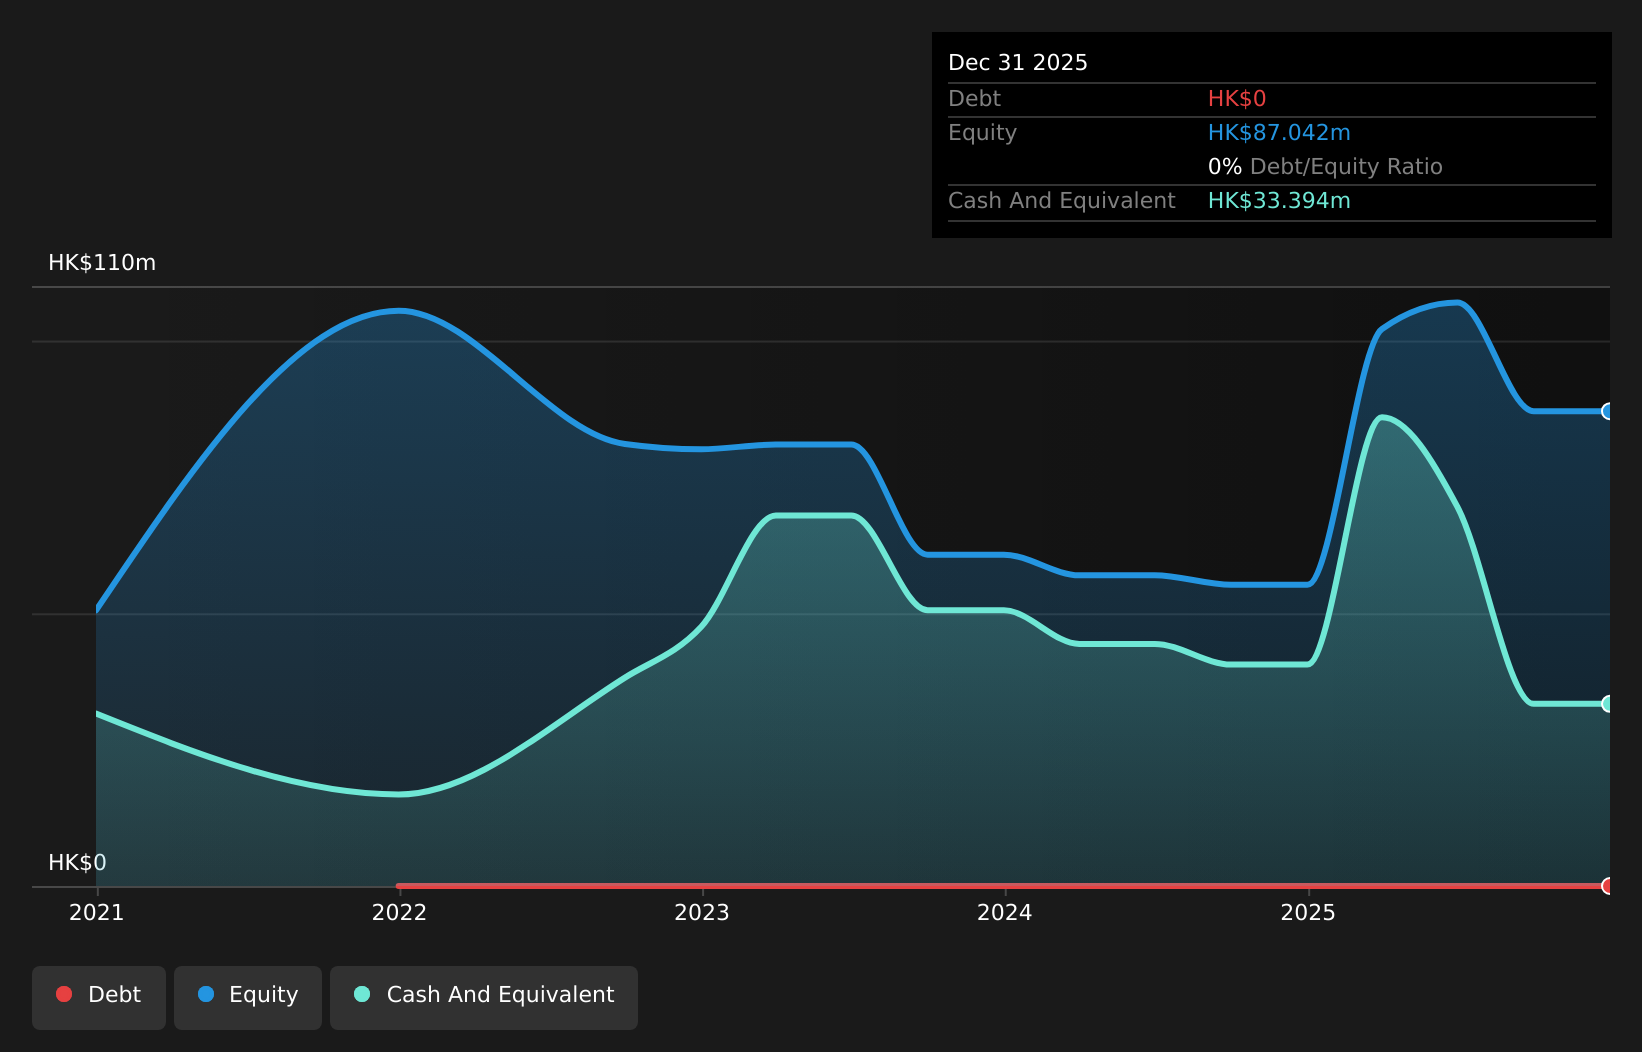Click the HK$110m y-axis label

click(x=102, y=263)
